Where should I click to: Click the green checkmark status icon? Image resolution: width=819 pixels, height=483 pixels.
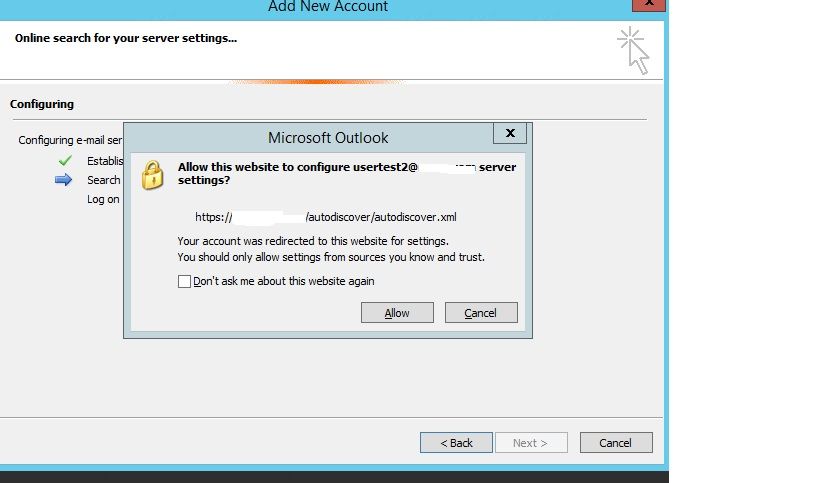coord(65,160)
